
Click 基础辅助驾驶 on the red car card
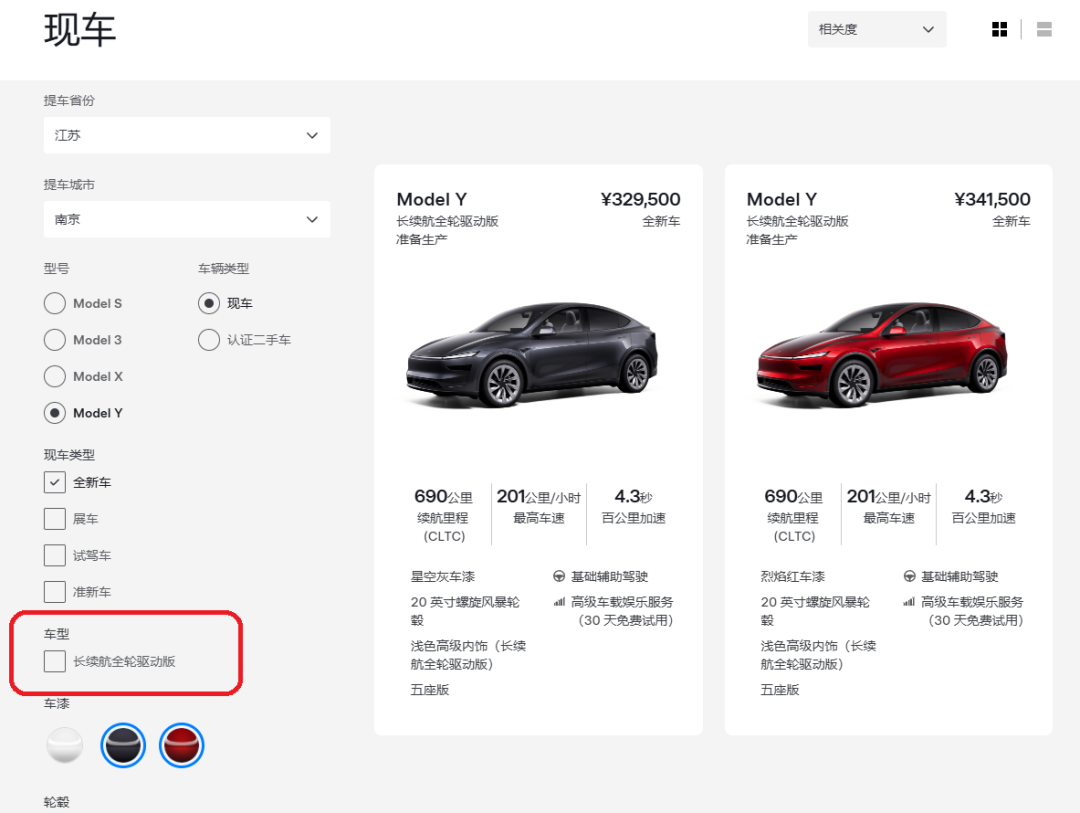(x=959, y=577)
